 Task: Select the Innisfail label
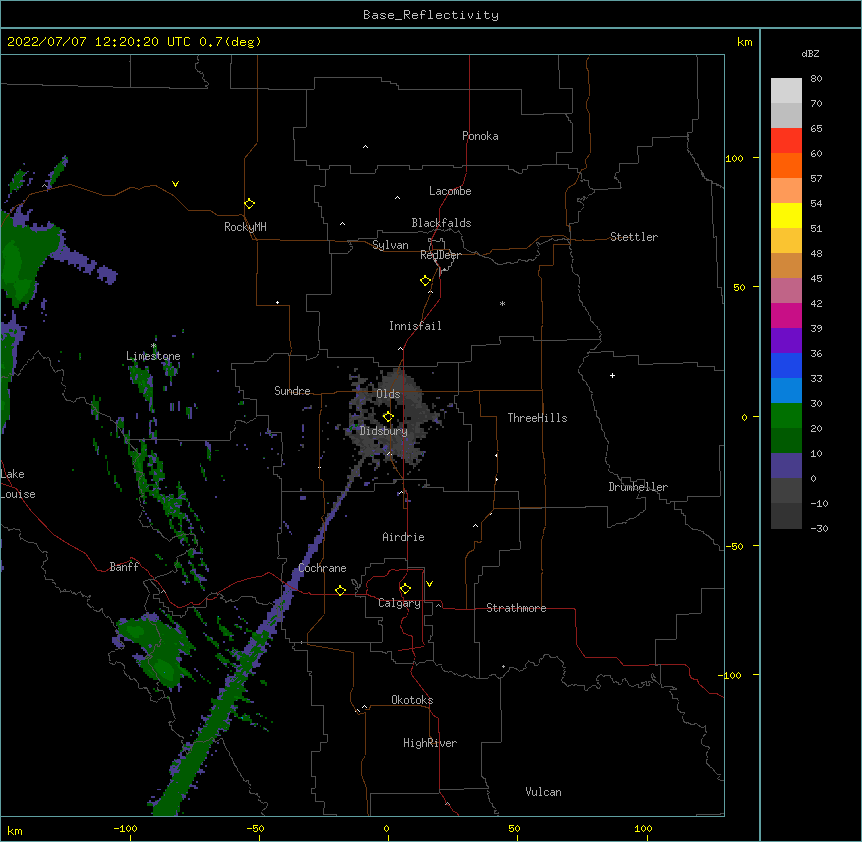pos(415,326)
